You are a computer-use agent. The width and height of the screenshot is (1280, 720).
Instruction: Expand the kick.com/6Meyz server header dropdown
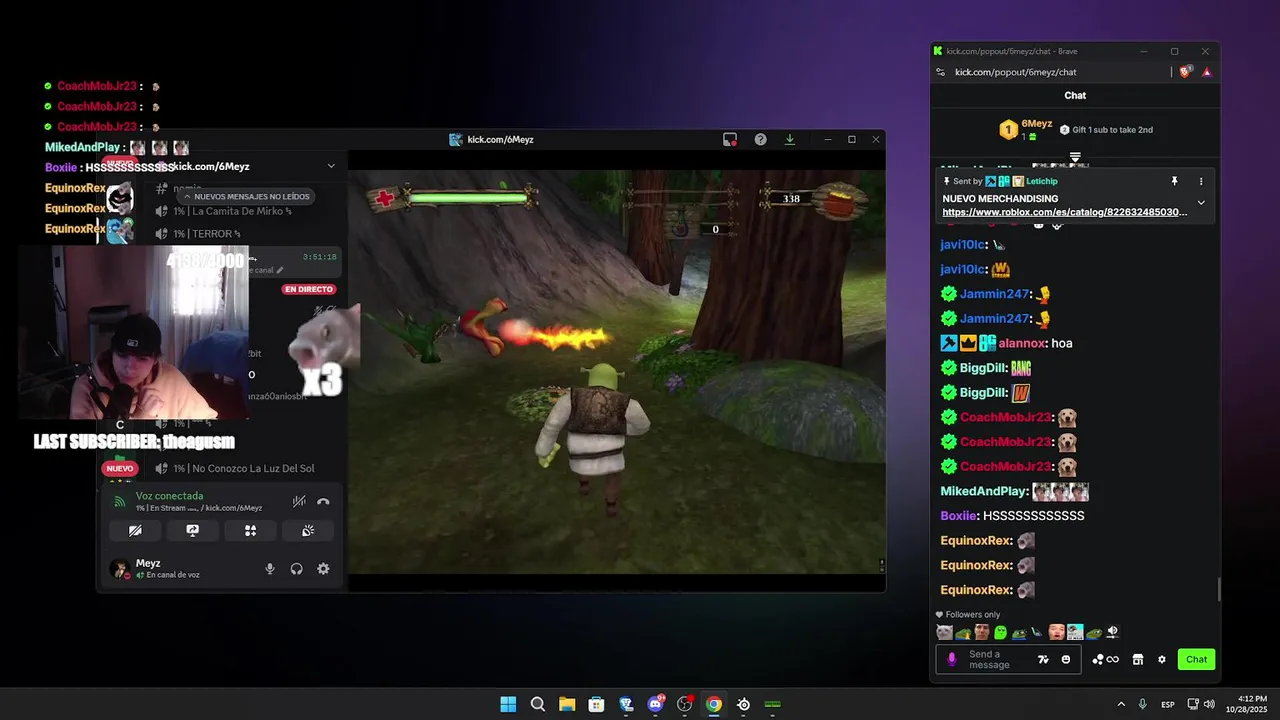[331, 166]
